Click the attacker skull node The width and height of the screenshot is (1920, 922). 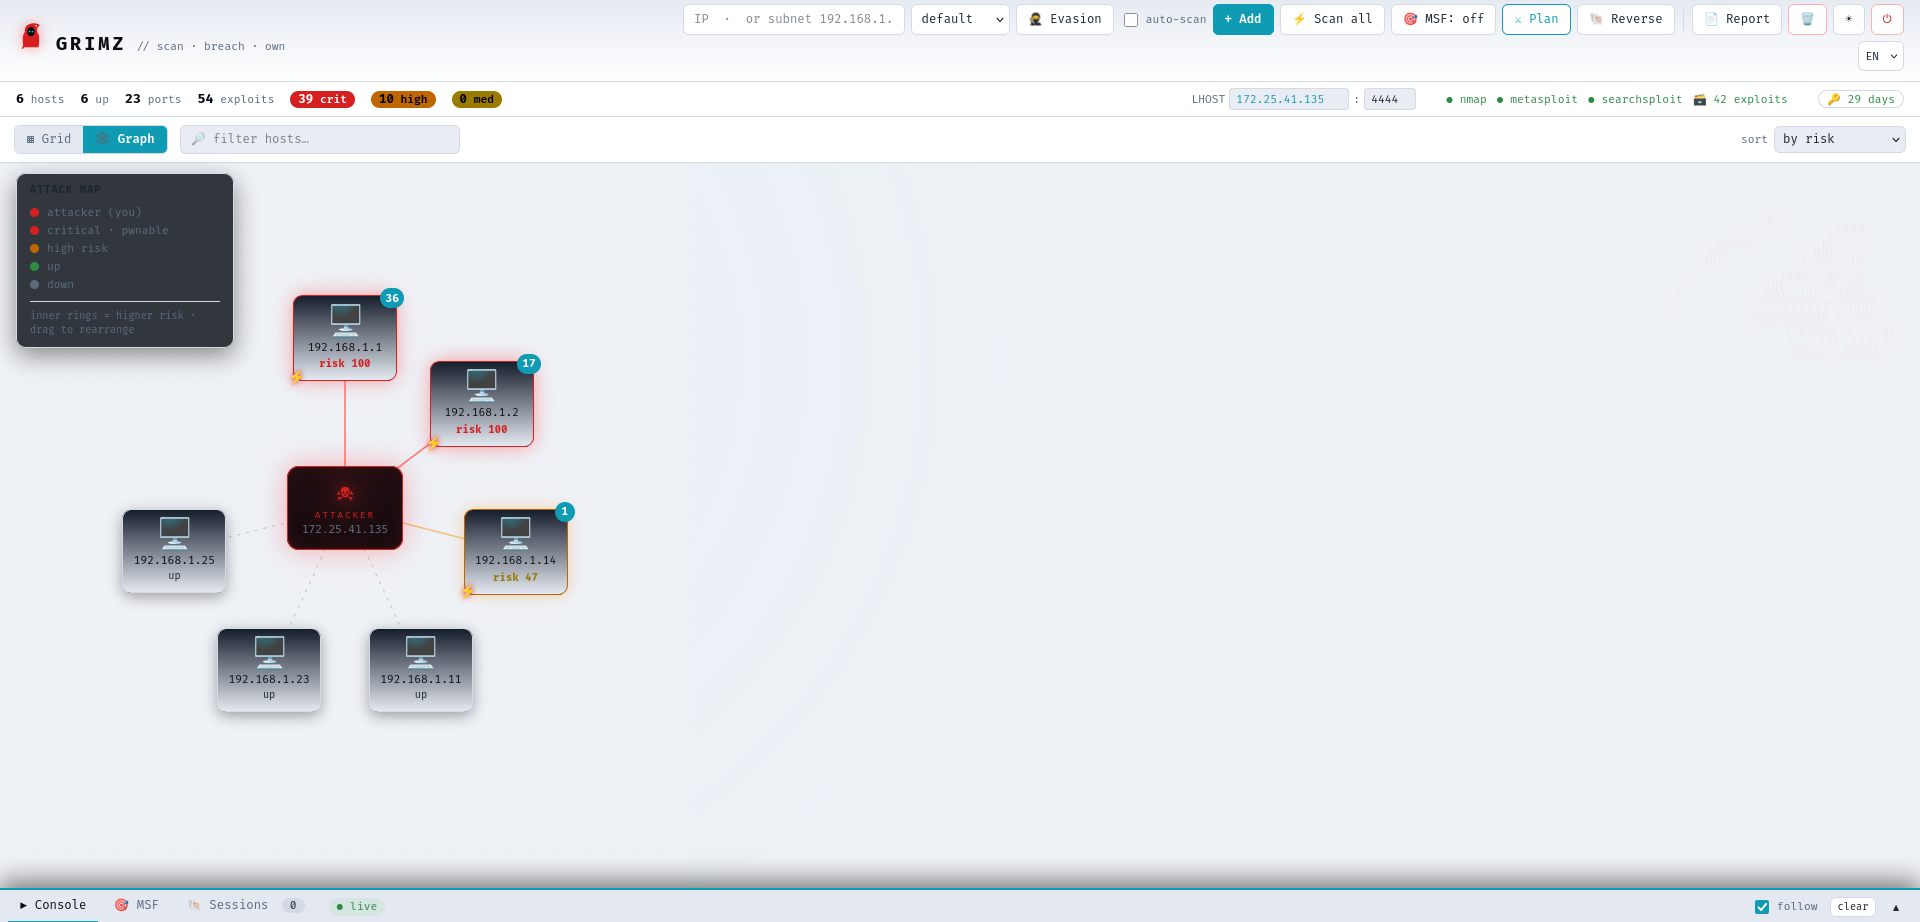point(345,508)
